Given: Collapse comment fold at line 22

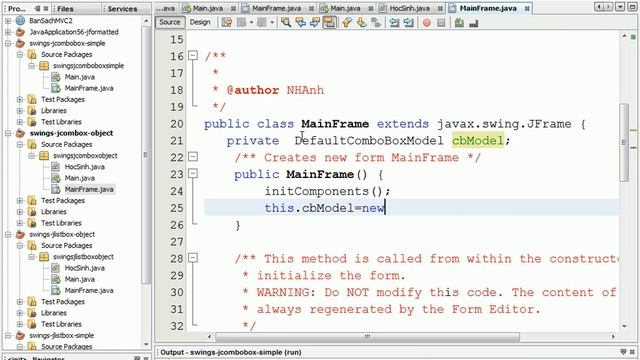Looking at the screenshot, I should click(193, 157).
